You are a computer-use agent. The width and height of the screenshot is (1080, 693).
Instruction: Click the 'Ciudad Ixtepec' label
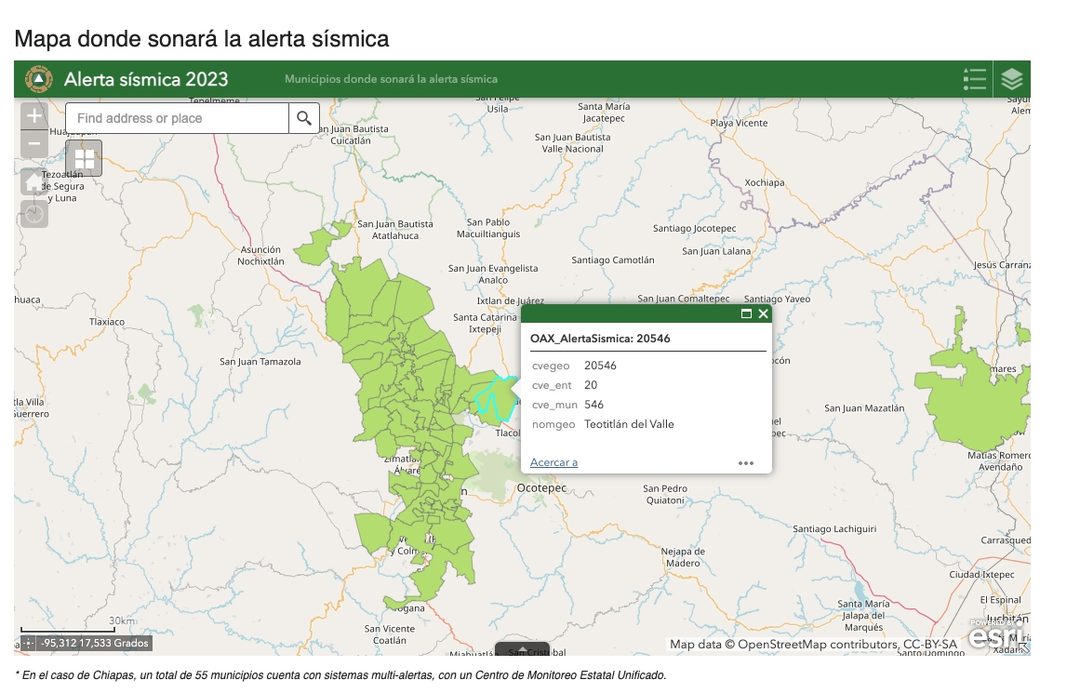pos(982,574)
